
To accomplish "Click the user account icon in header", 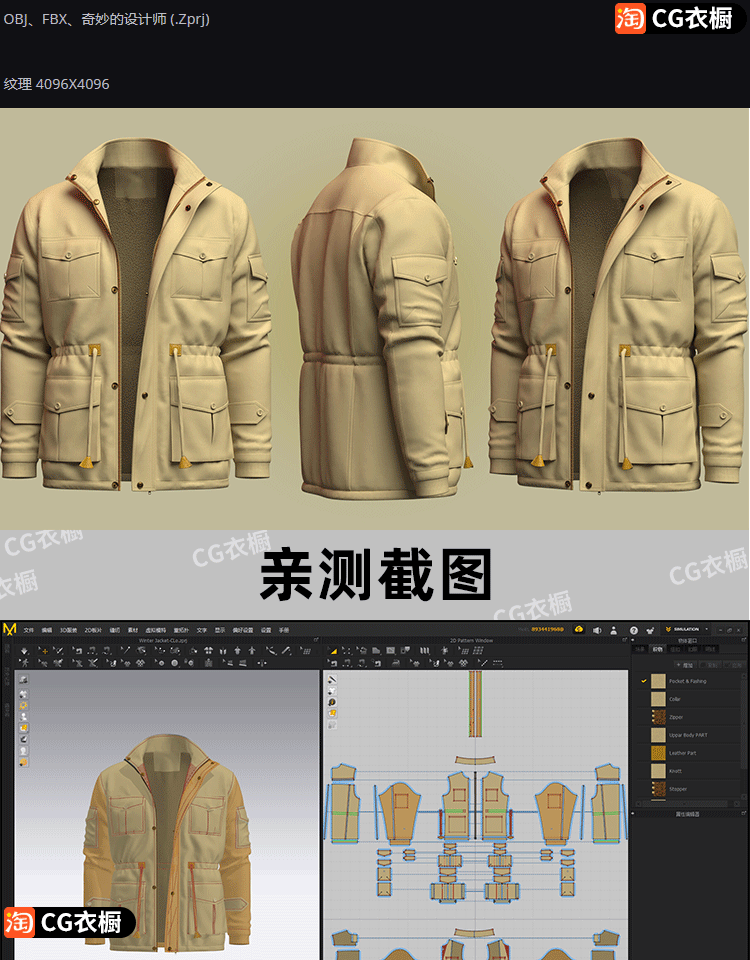I will point(614,630).
